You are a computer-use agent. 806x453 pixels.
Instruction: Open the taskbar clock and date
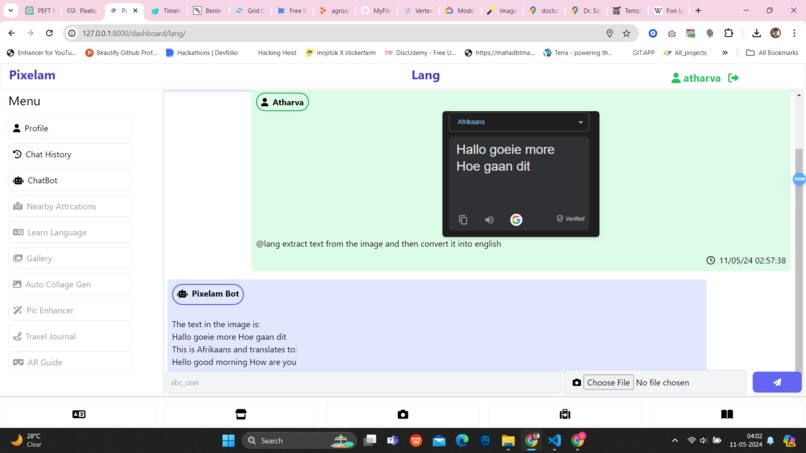[x=745, y=441]
